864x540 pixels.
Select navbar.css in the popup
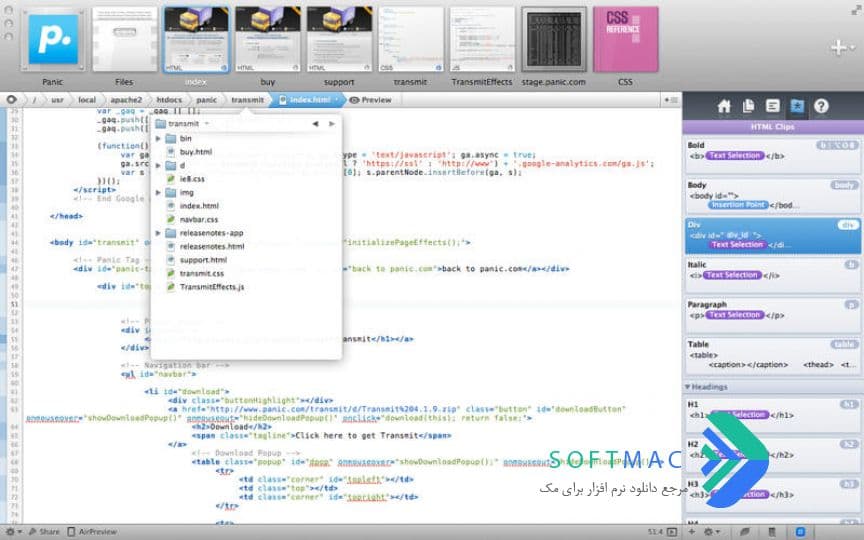(246, 219)
